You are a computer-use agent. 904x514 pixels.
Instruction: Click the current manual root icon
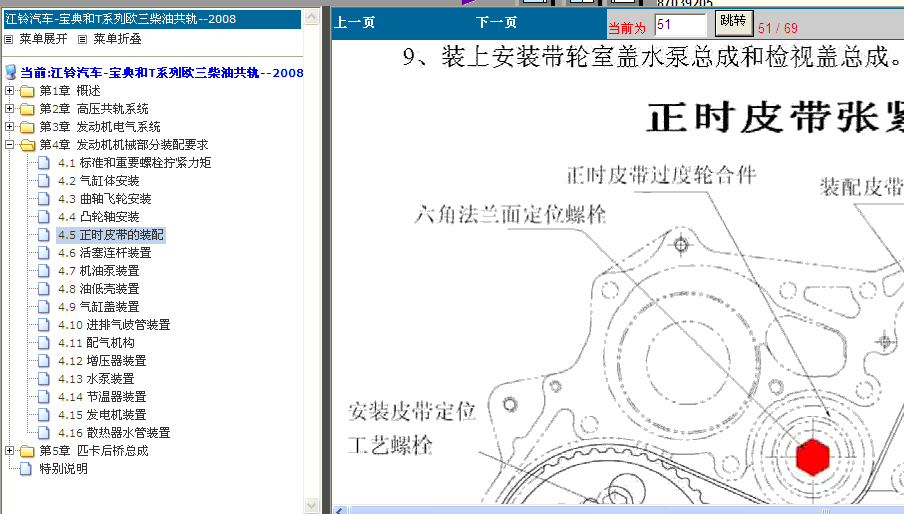click(10, 73)
